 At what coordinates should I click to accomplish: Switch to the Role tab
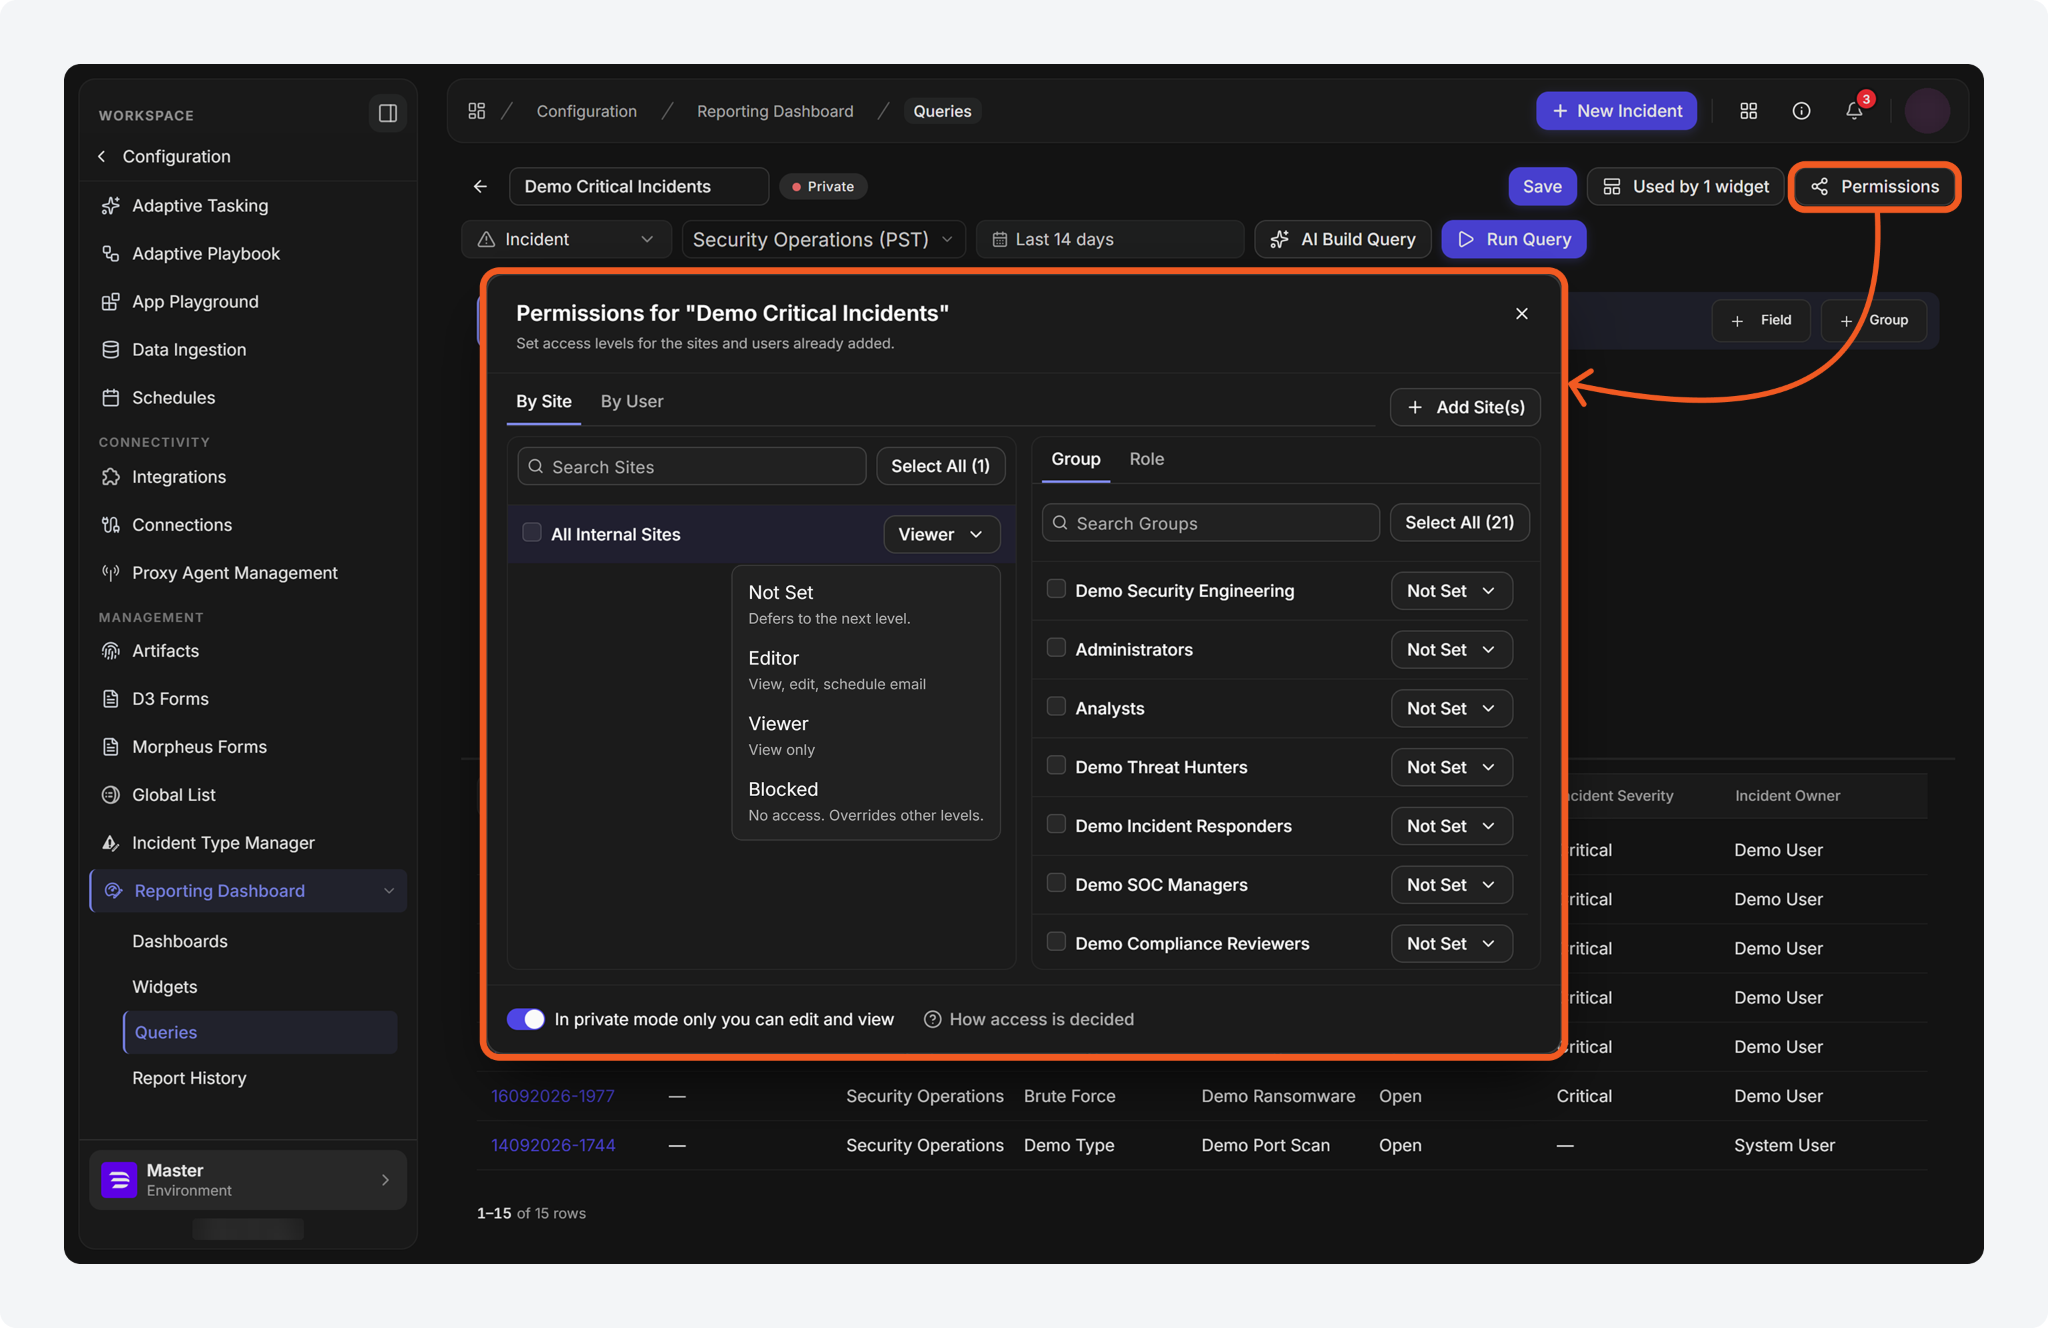pos(1146,459)
